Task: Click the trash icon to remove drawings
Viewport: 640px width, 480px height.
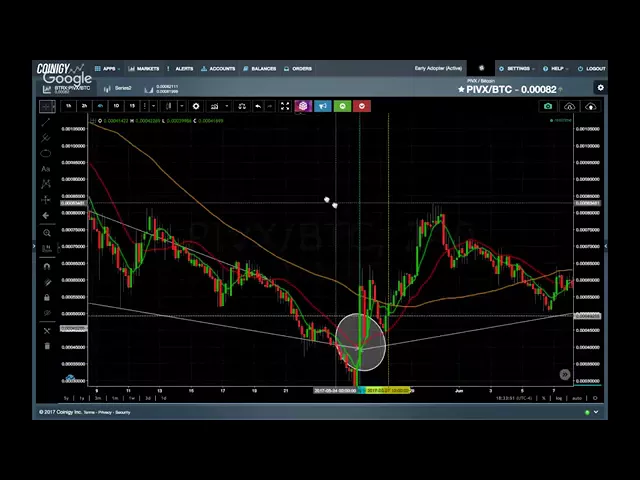Action: click(x=47, y=346)
